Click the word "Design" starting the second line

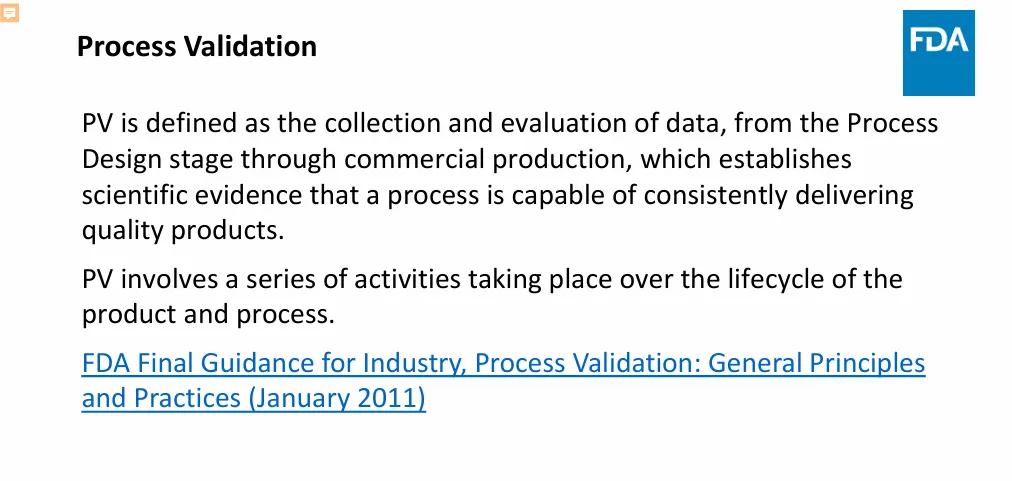point(122,159)
